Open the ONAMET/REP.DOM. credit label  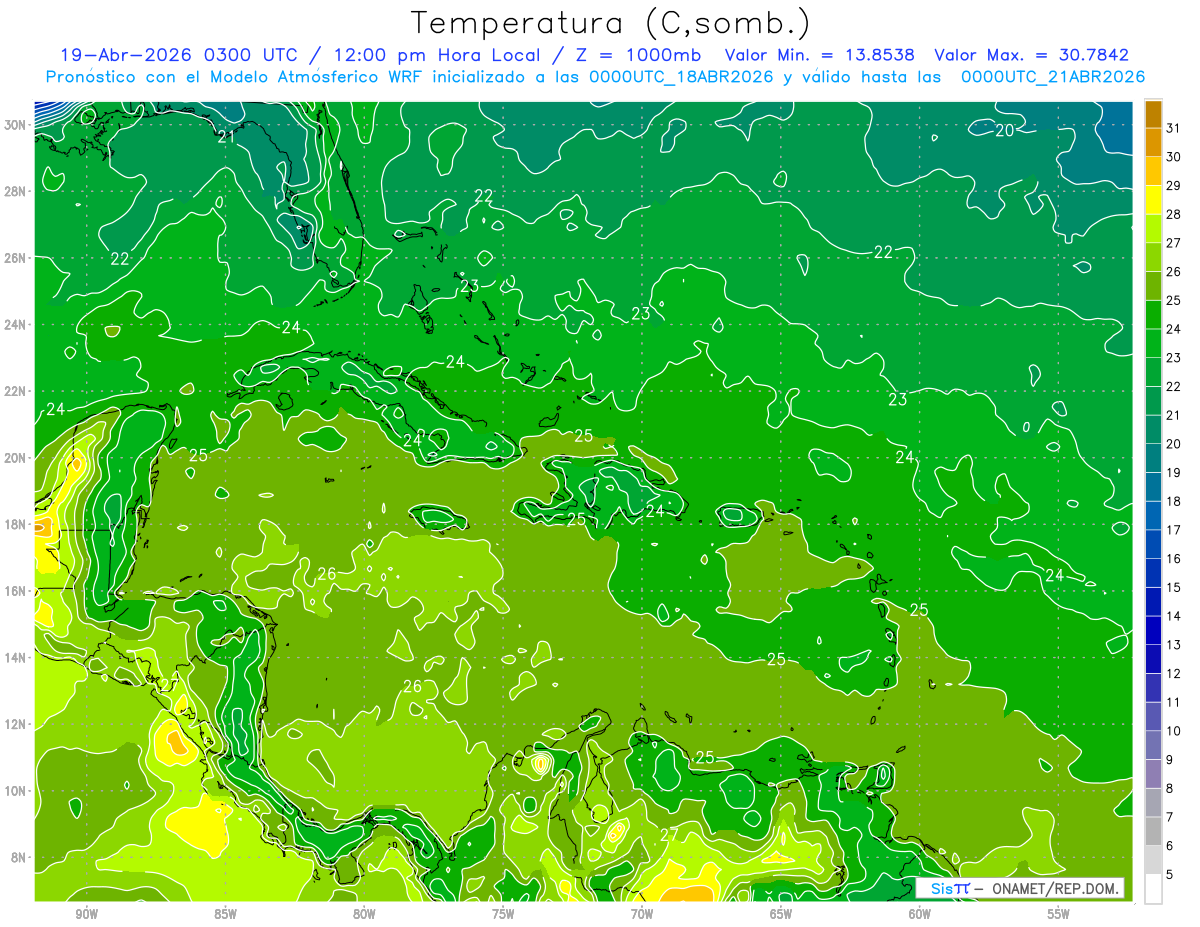point(1055,888)
